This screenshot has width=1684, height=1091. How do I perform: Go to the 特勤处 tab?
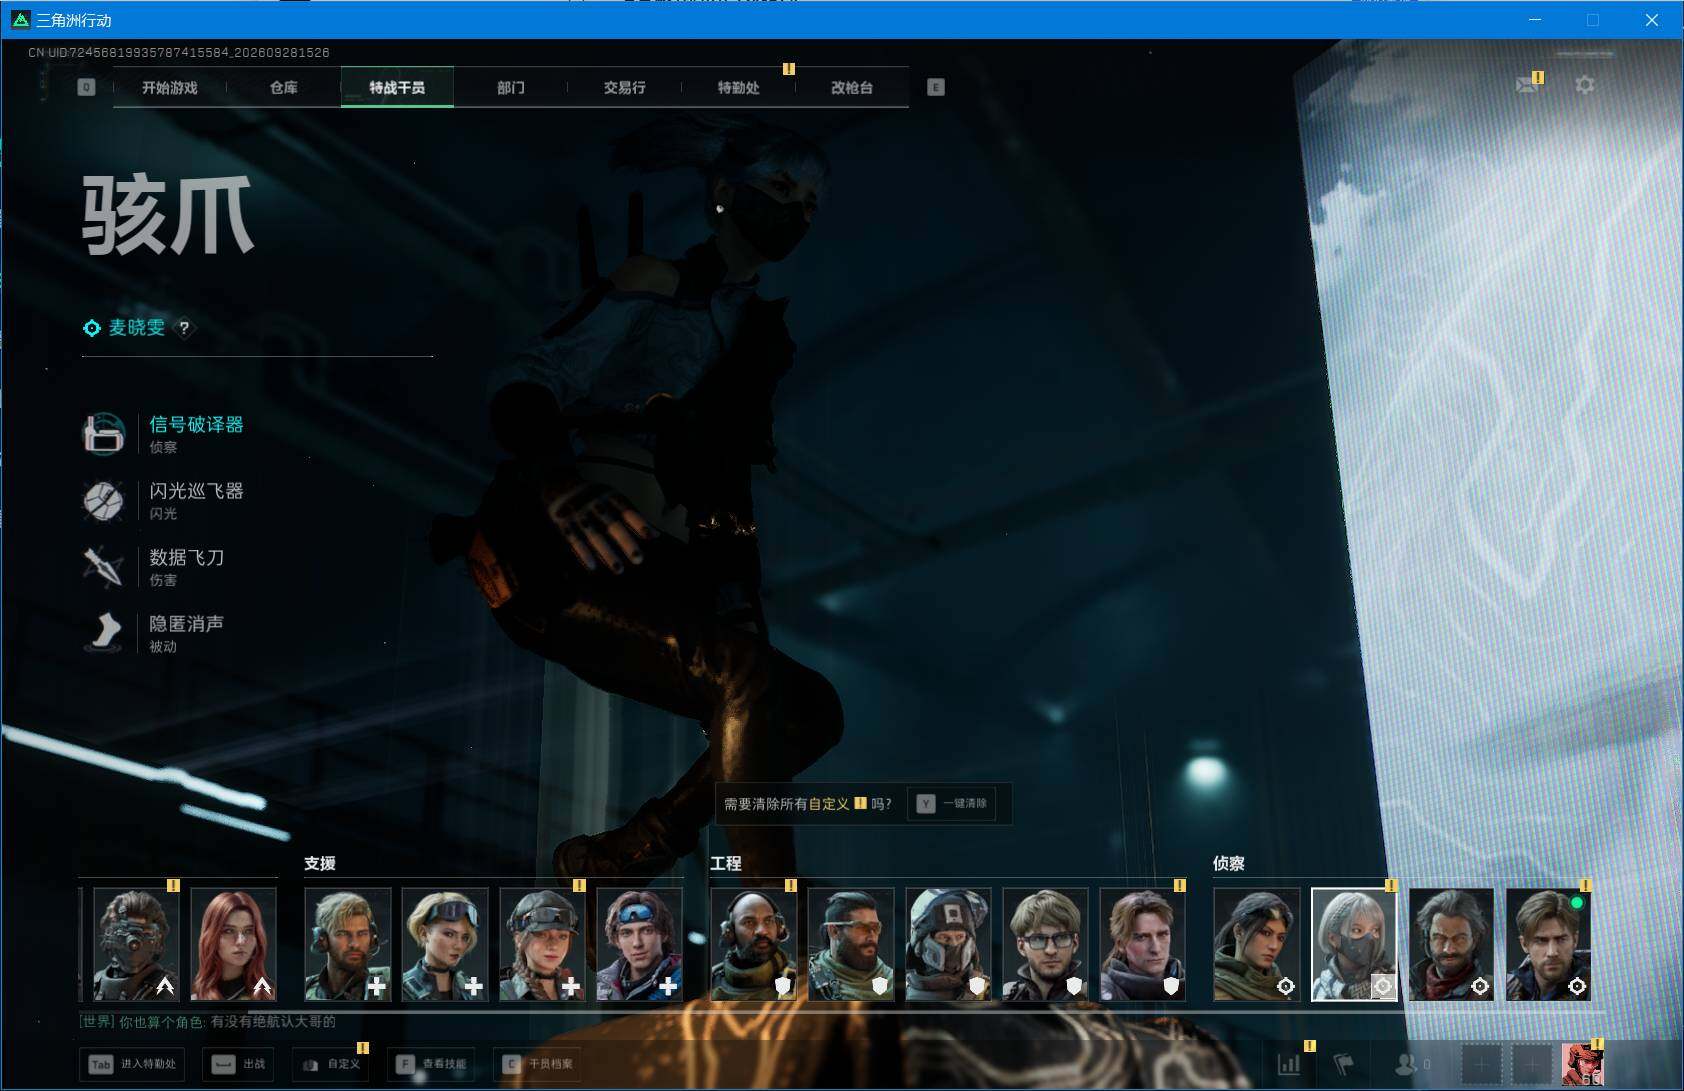738,87
